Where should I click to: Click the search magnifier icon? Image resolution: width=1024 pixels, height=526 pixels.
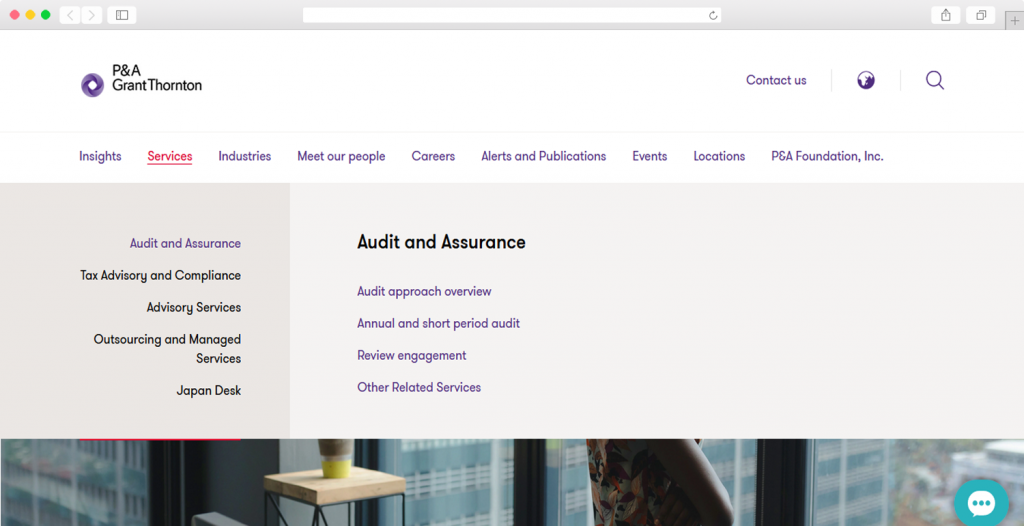(935, 80)
